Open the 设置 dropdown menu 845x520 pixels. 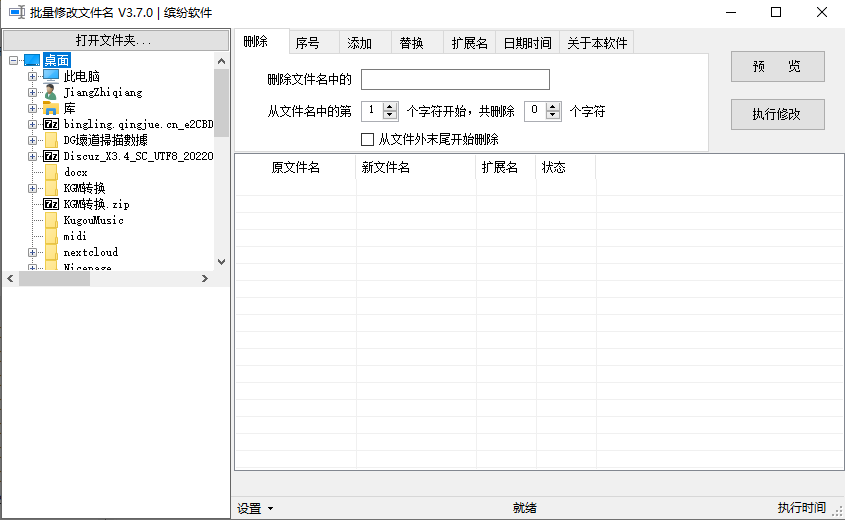[x=255, y=508]
